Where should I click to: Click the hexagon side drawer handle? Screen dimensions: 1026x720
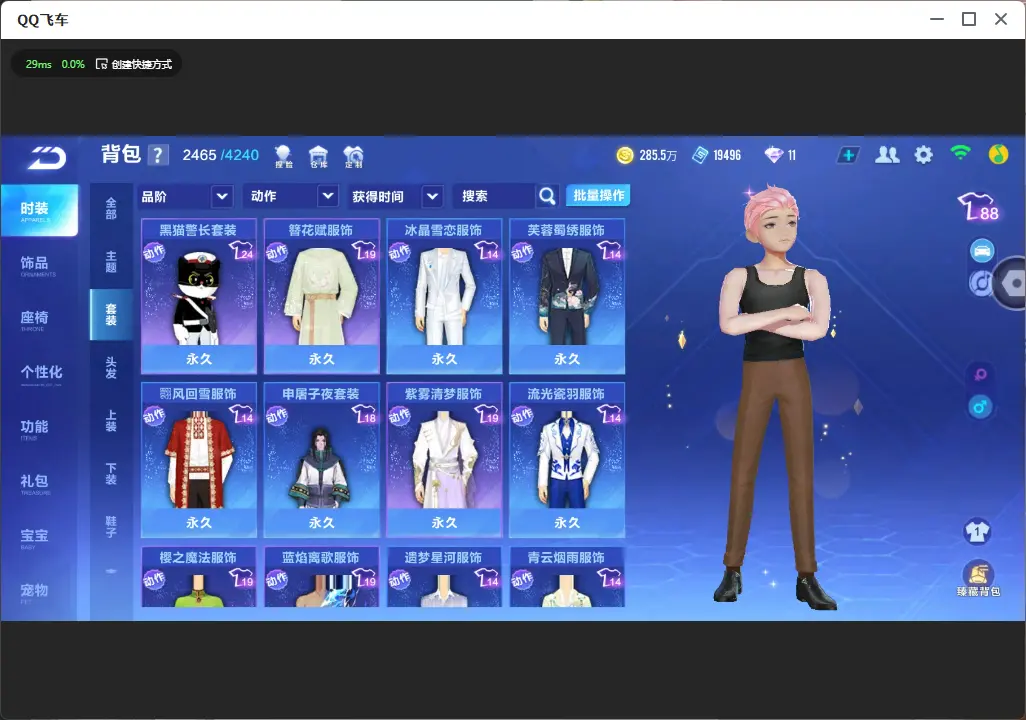point(1010,283)
